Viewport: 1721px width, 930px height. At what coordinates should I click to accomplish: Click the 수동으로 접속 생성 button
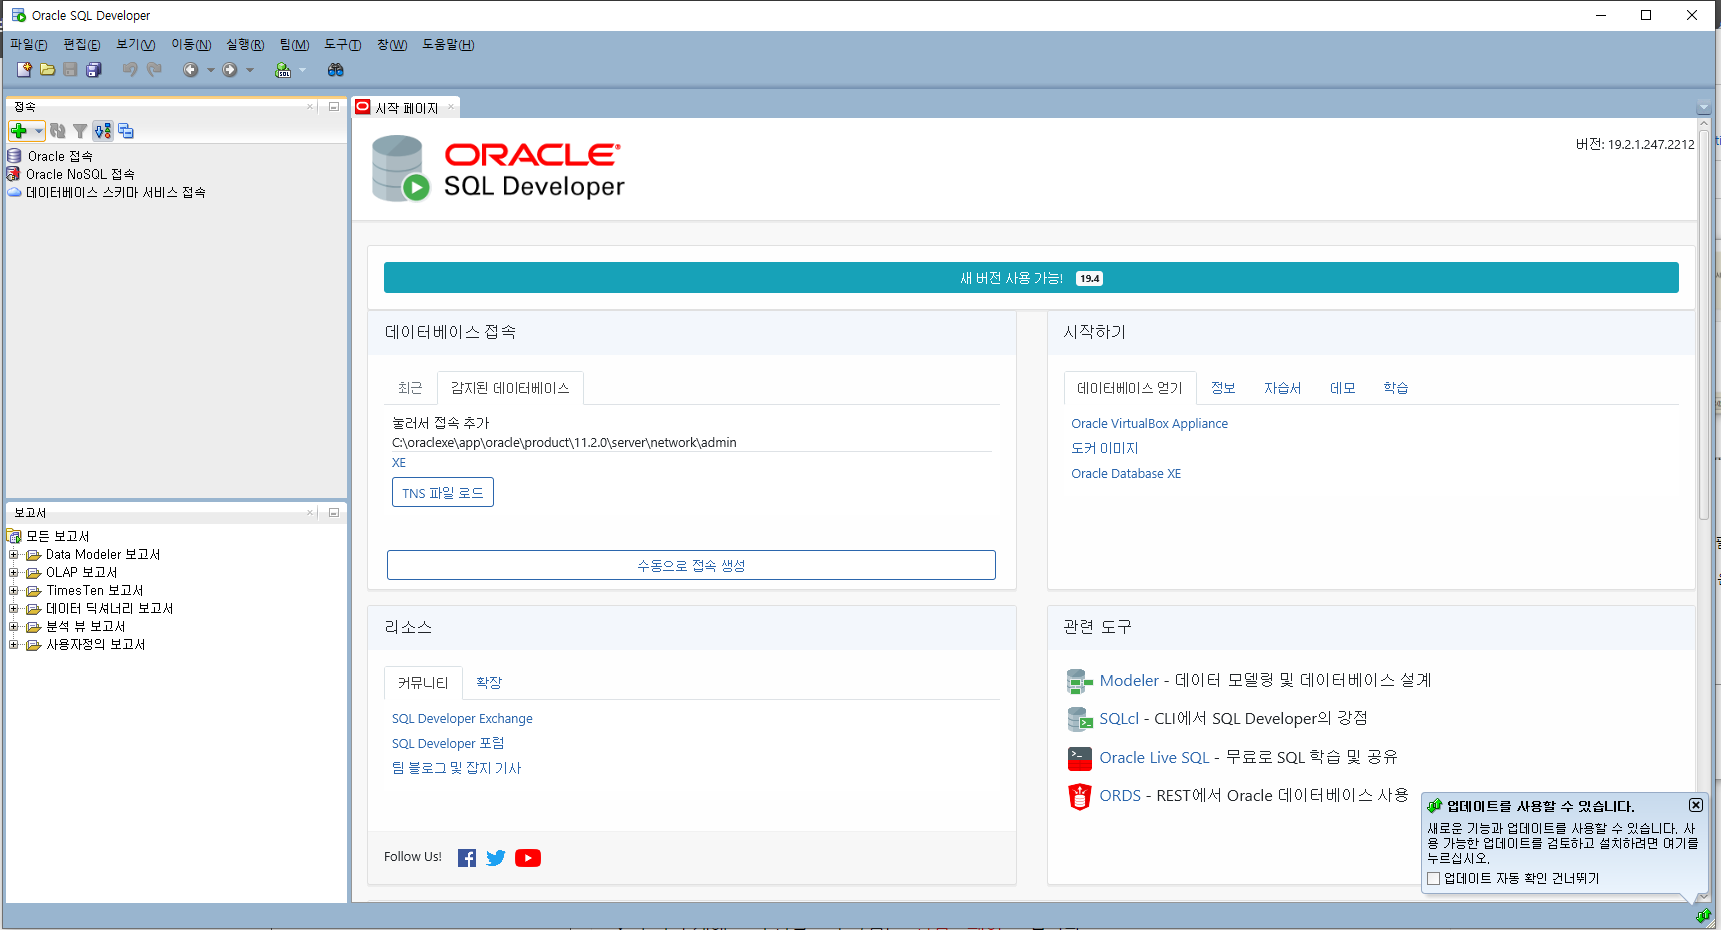coord(691,565)
